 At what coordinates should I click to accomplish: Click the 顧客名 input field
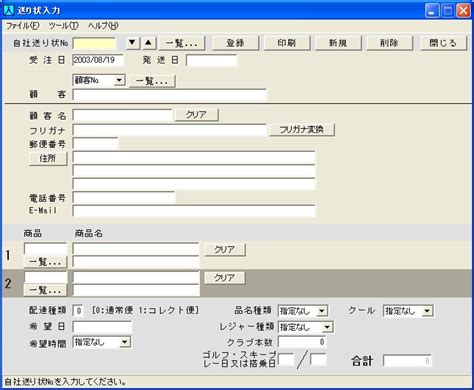pyautogui.click(x=122, y=115)
